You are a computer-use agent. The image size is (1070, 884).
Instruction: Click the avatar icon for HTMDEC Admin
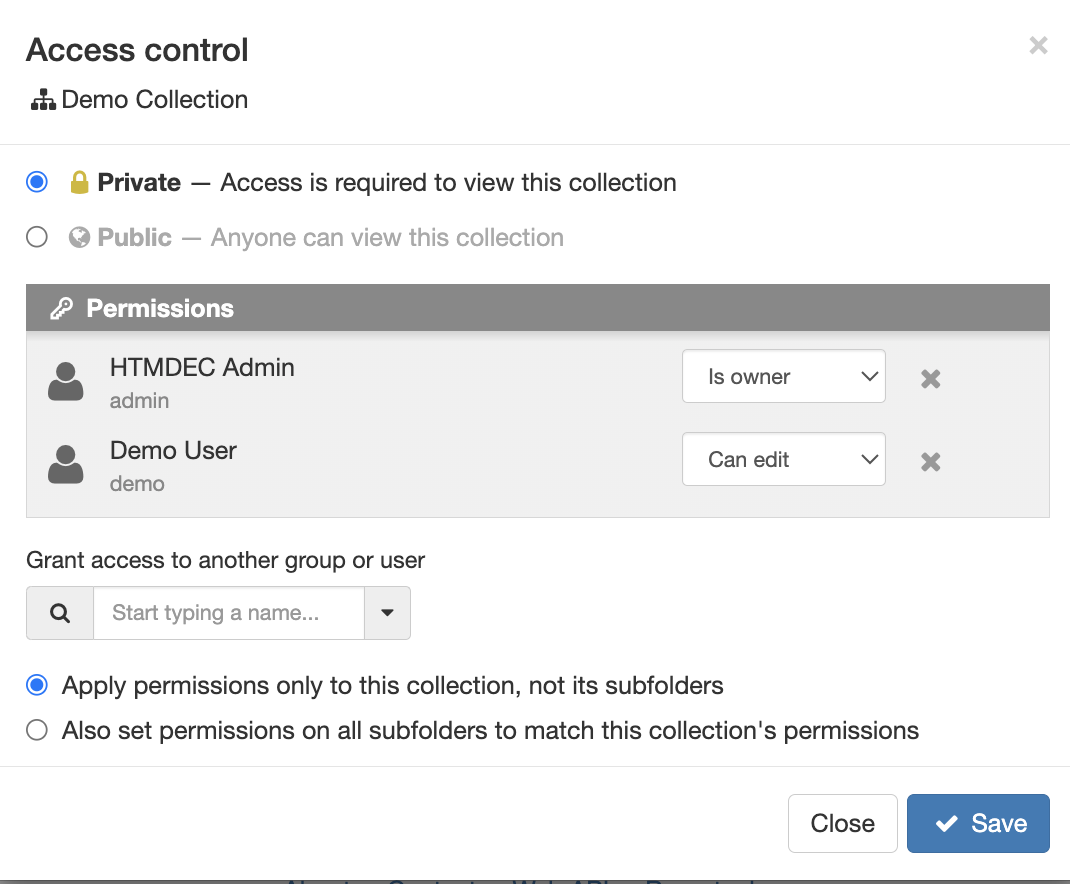[x=64, y=379]
